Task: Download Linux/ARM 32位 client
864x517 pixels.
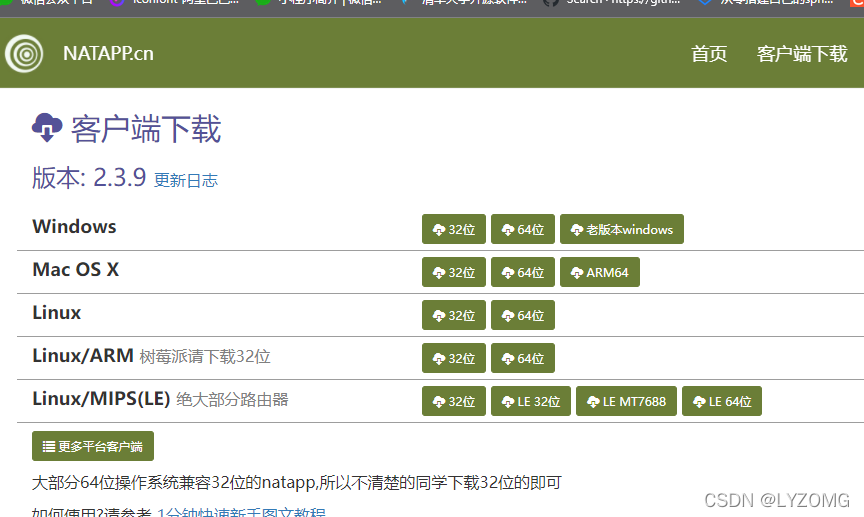Action: pos(453,358)
